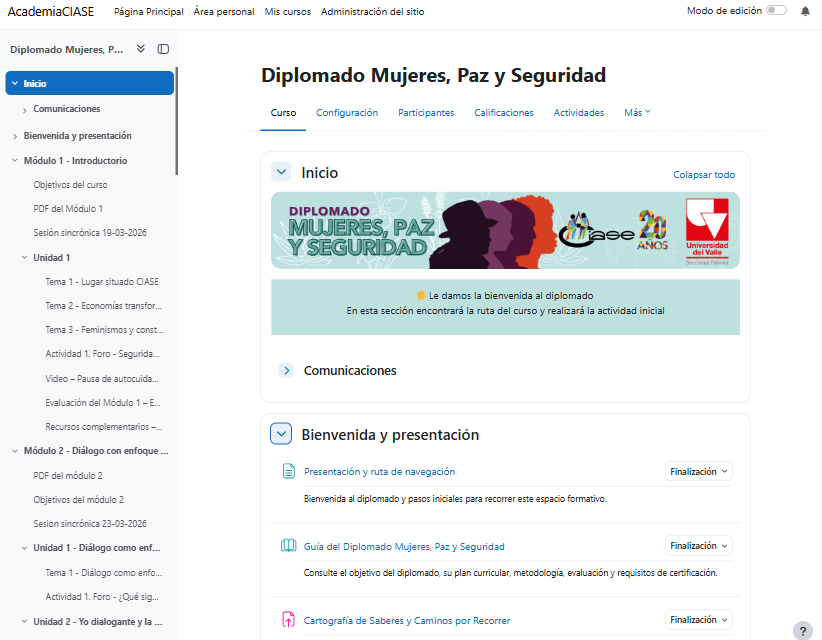
Task: Close the course index drawer icon
Action: [x=163, y=49]
